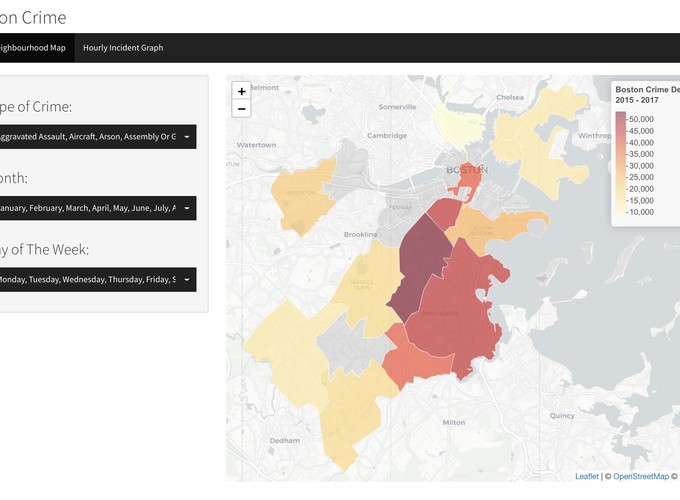Open the Leaflet attribution link

click(587, 476)
